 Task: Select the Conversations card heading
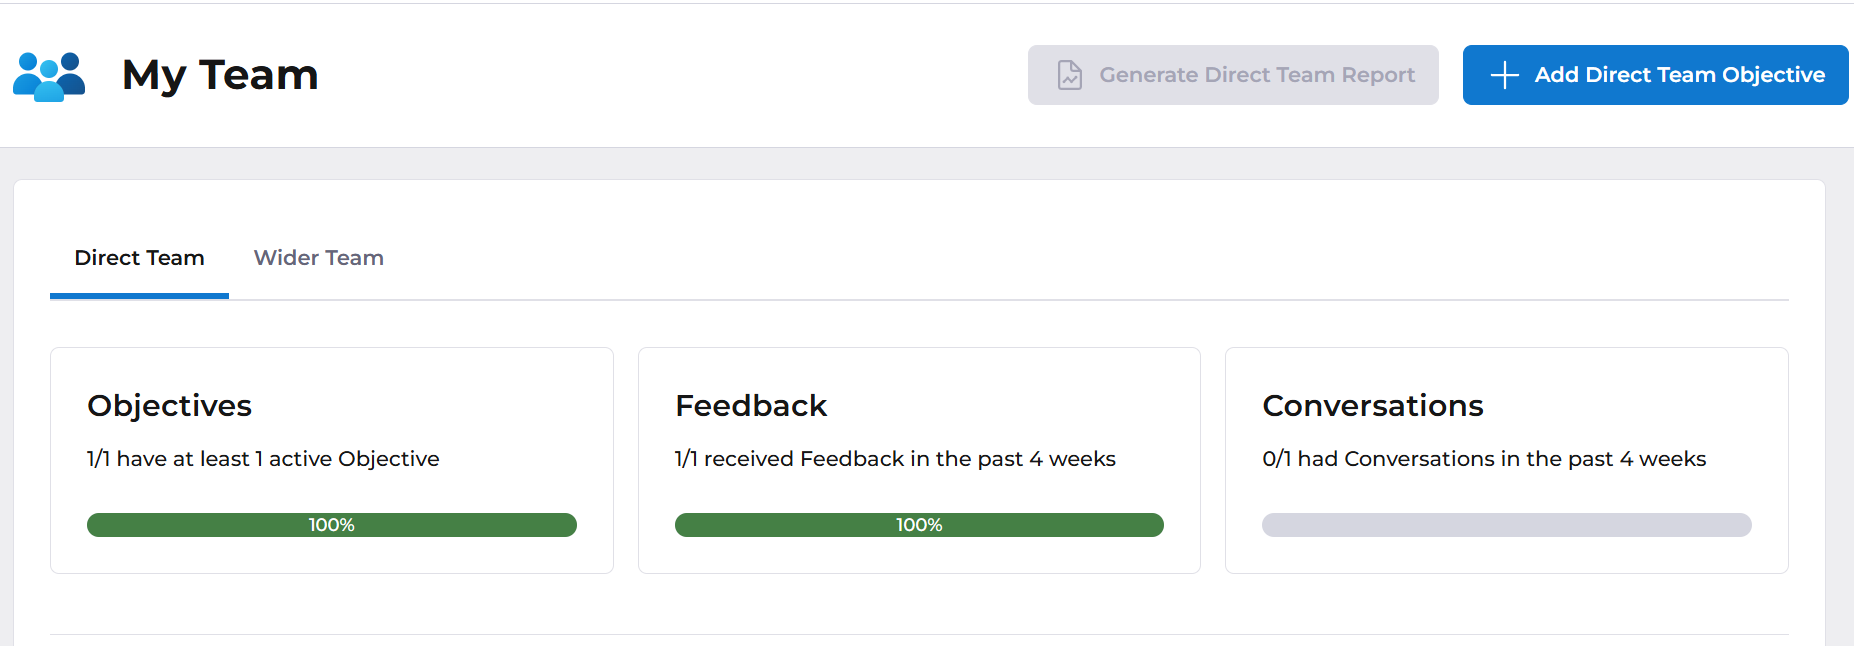(x=1372, y=406)
